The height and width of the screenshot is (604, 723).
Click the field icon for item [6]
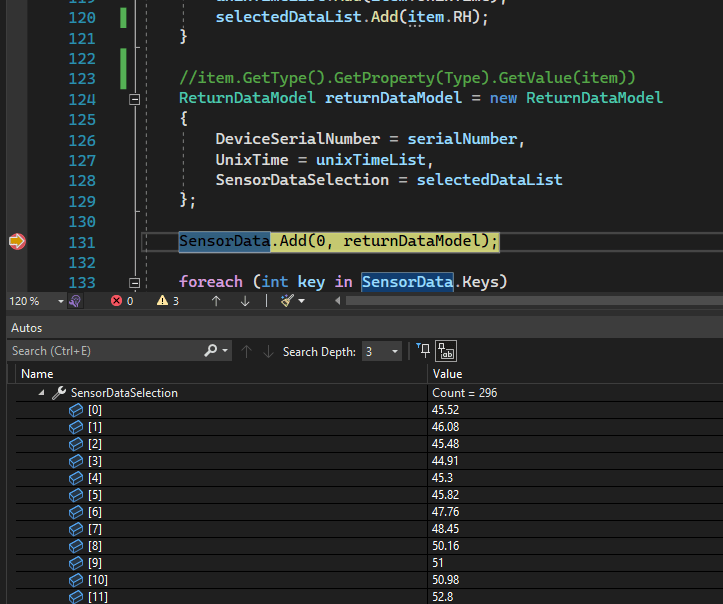tap(76, 512)
